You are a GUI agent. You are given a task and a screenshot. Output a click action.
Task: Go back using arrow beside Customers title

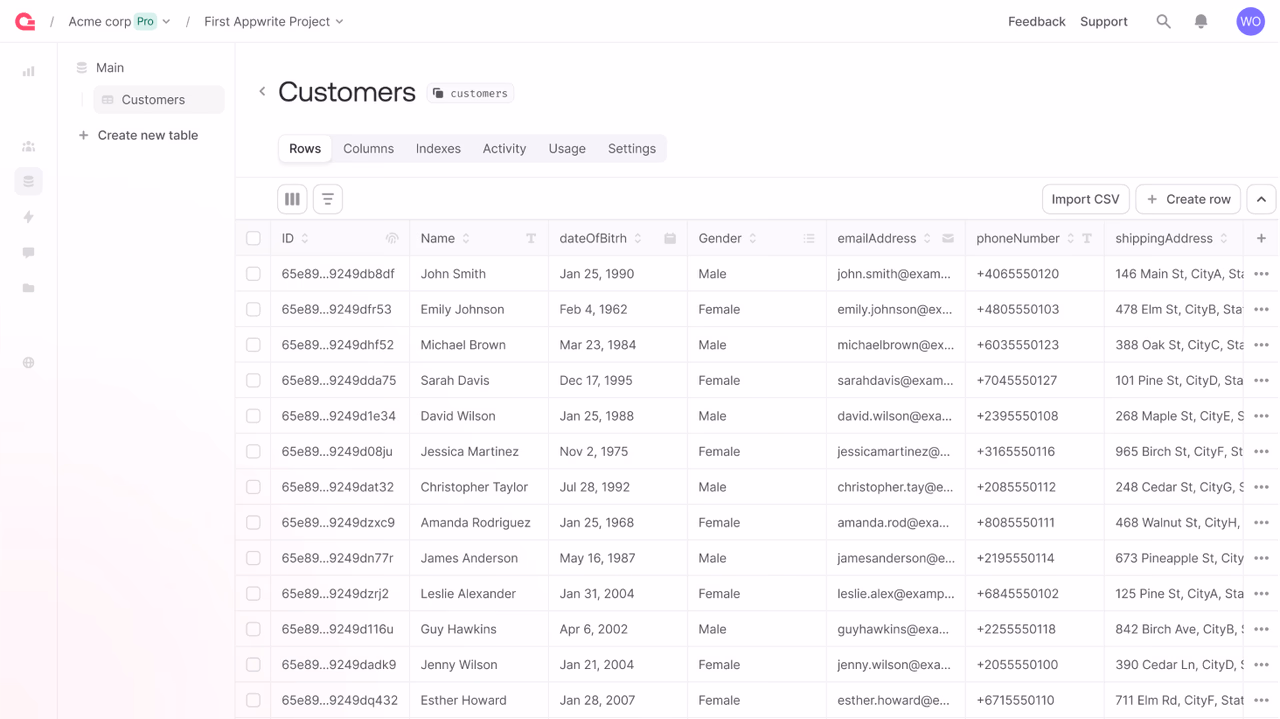tap(262, 92)
